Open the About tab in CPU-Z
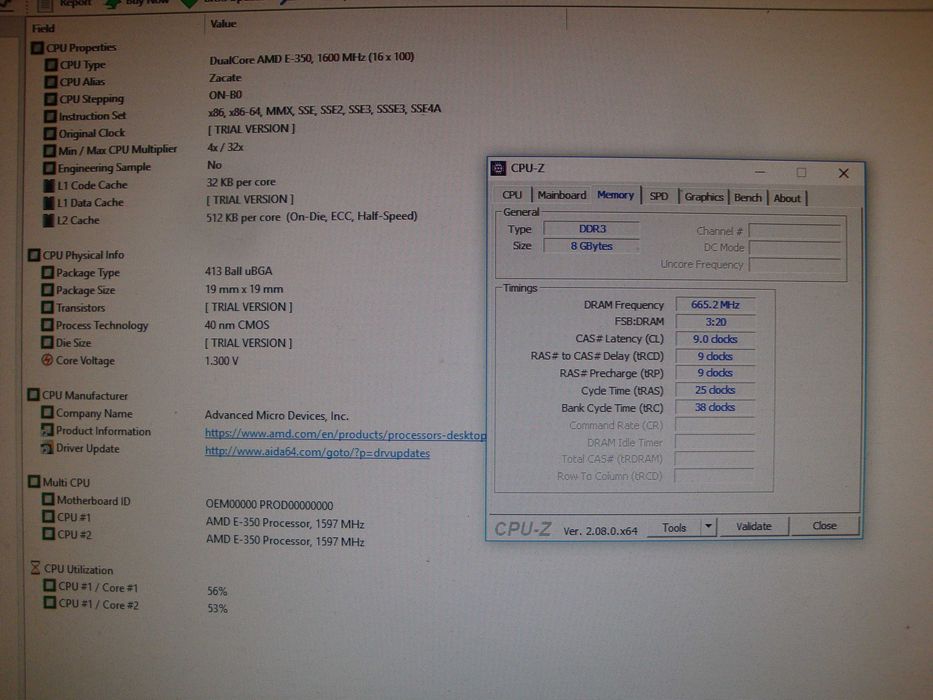 [x=787, y=198]
